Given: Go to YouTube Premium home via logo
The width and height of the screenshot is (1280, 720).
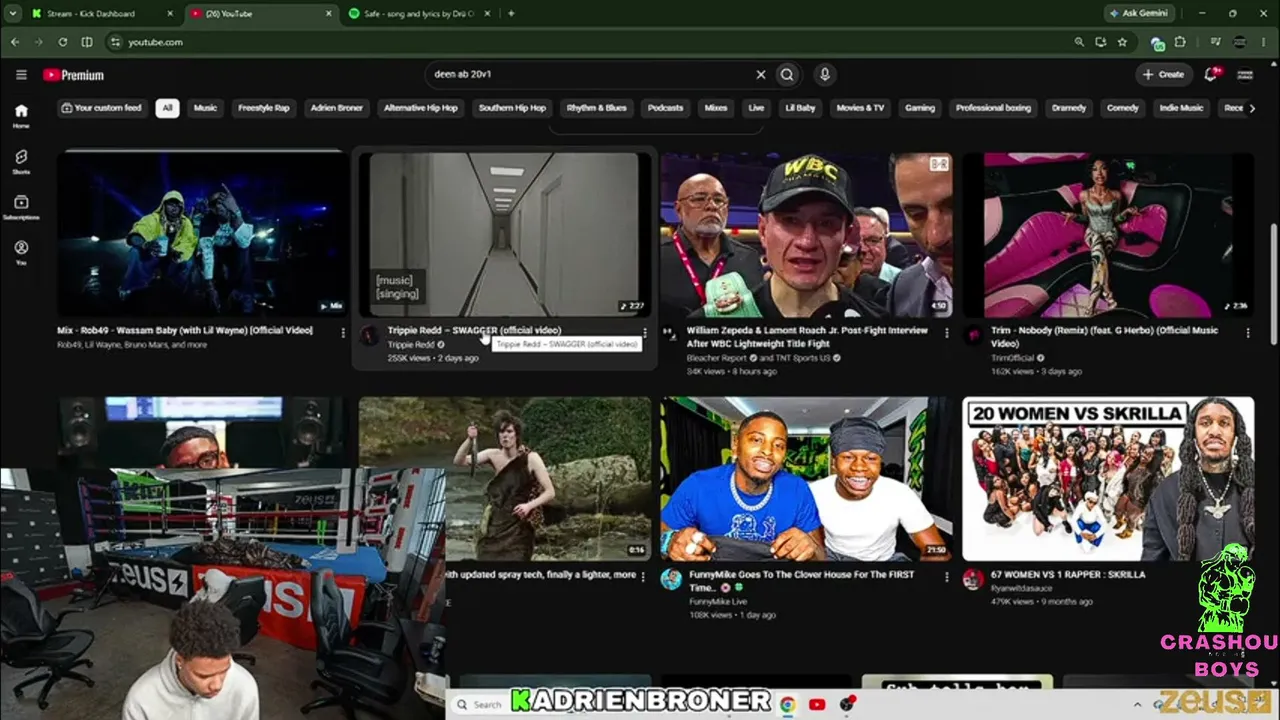Looking at the screenshot, I should click(73, 75).
